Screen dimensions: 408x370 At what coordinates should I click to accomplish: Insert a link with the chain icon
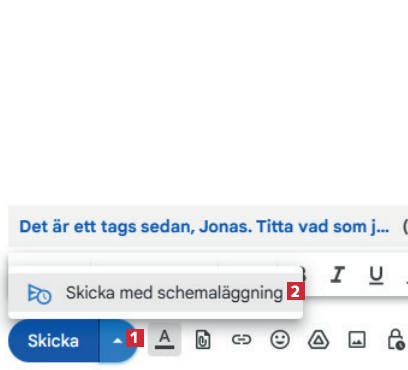(241, 340)
